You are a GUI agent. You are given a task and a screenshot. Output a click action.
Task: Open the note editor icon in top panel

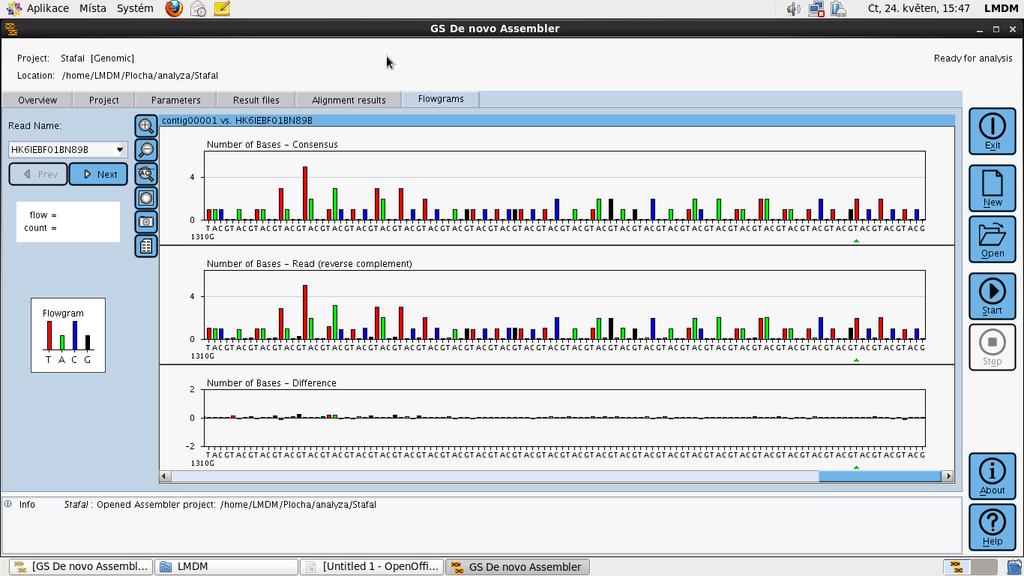[222, 8]
